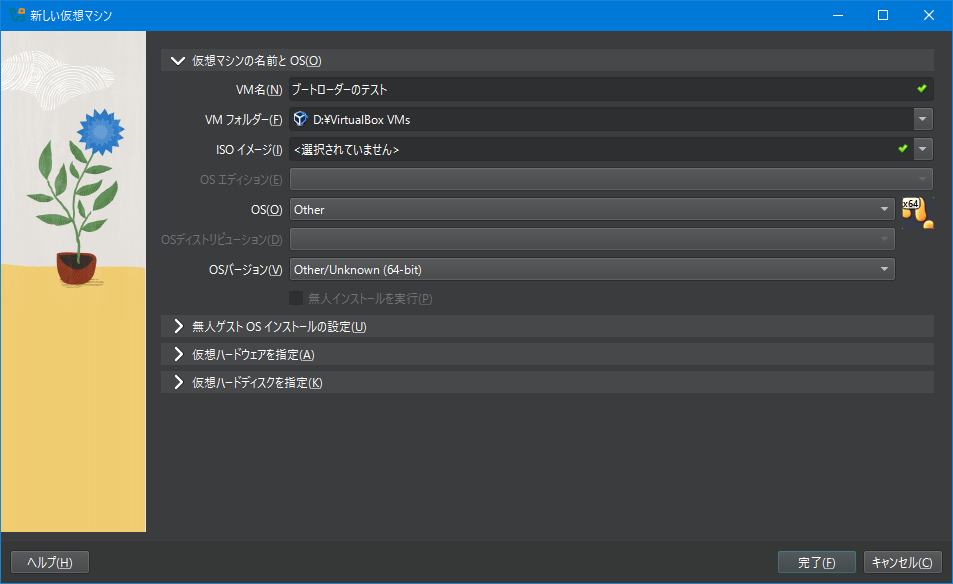Click the x64 OS type icon
Image resolution: width=953 pixels, height=584 pixels.
(918, 213)
